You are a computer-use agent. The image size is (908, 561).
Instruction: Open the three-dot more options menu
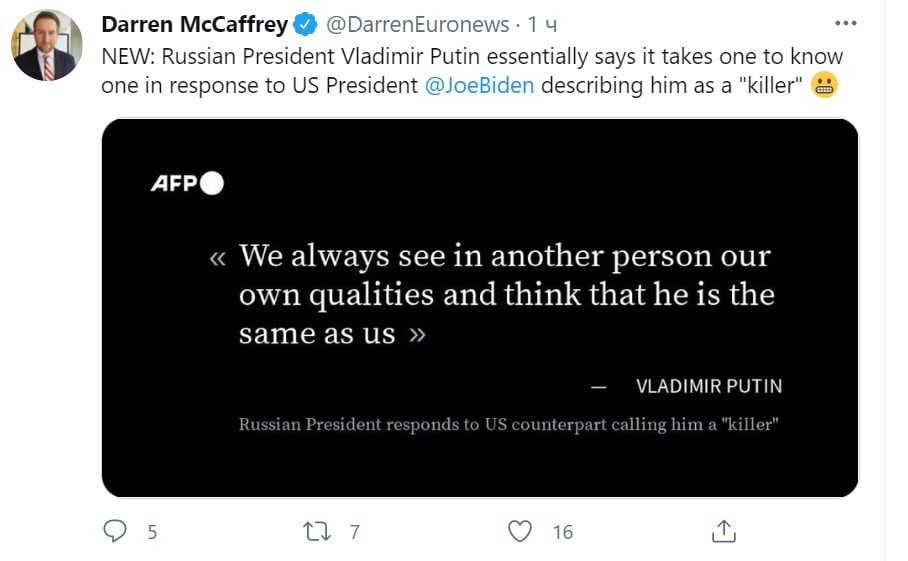(846, 23)
